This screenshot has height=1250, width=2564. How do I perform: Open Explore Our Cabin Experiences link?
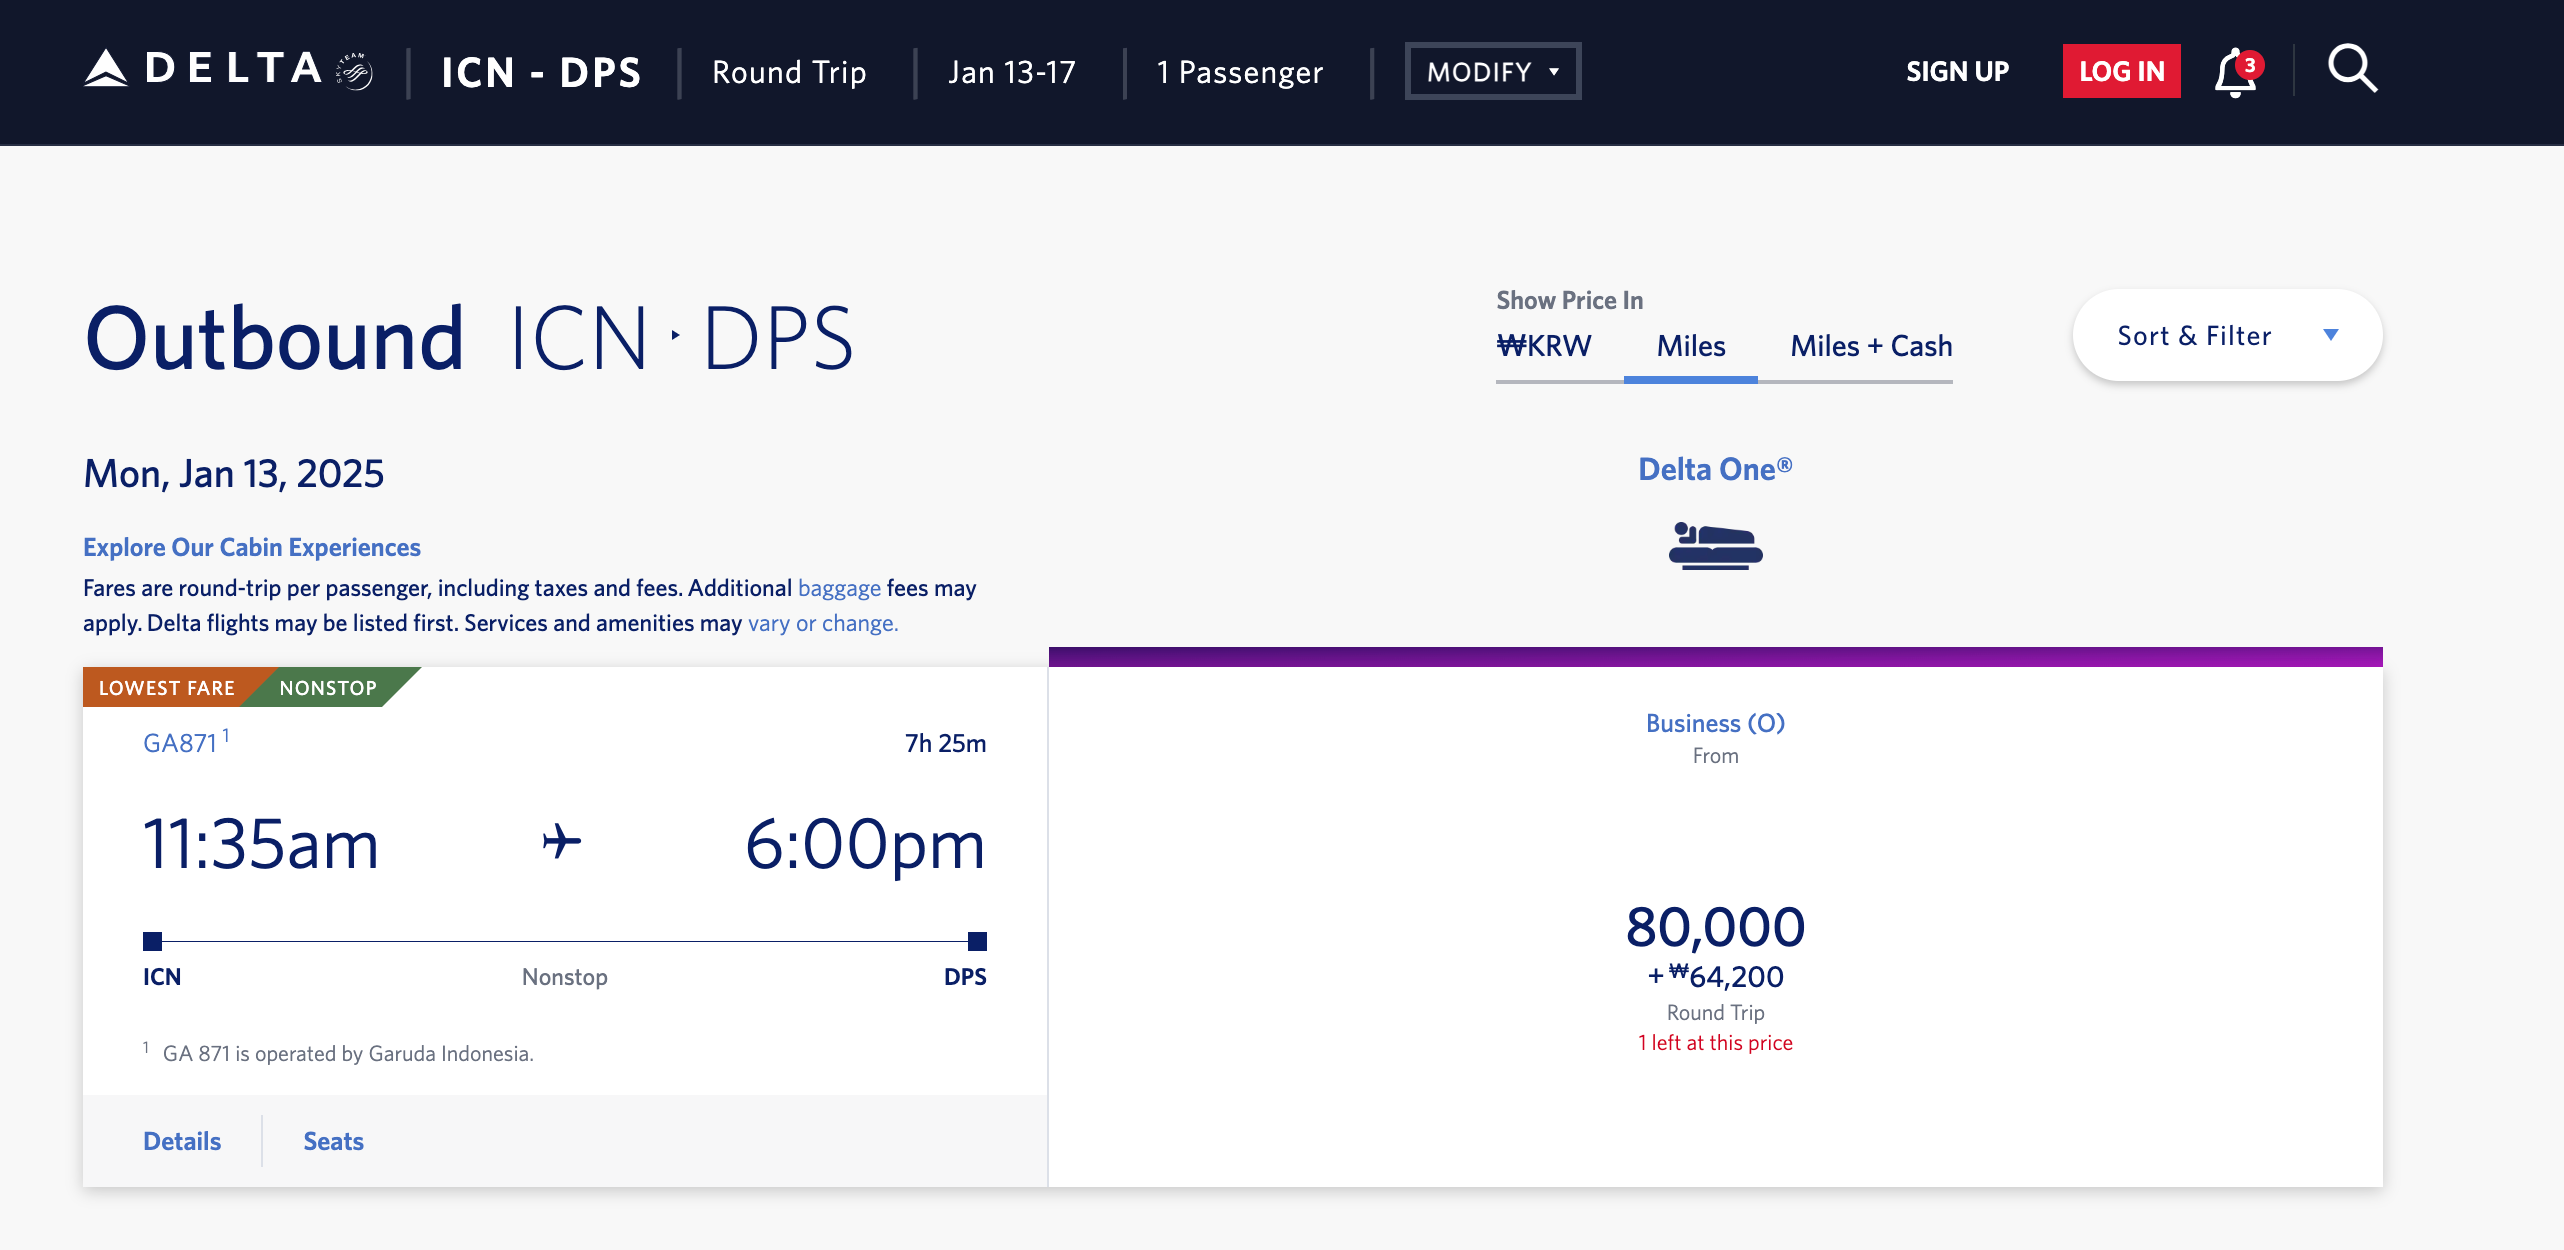252,547
